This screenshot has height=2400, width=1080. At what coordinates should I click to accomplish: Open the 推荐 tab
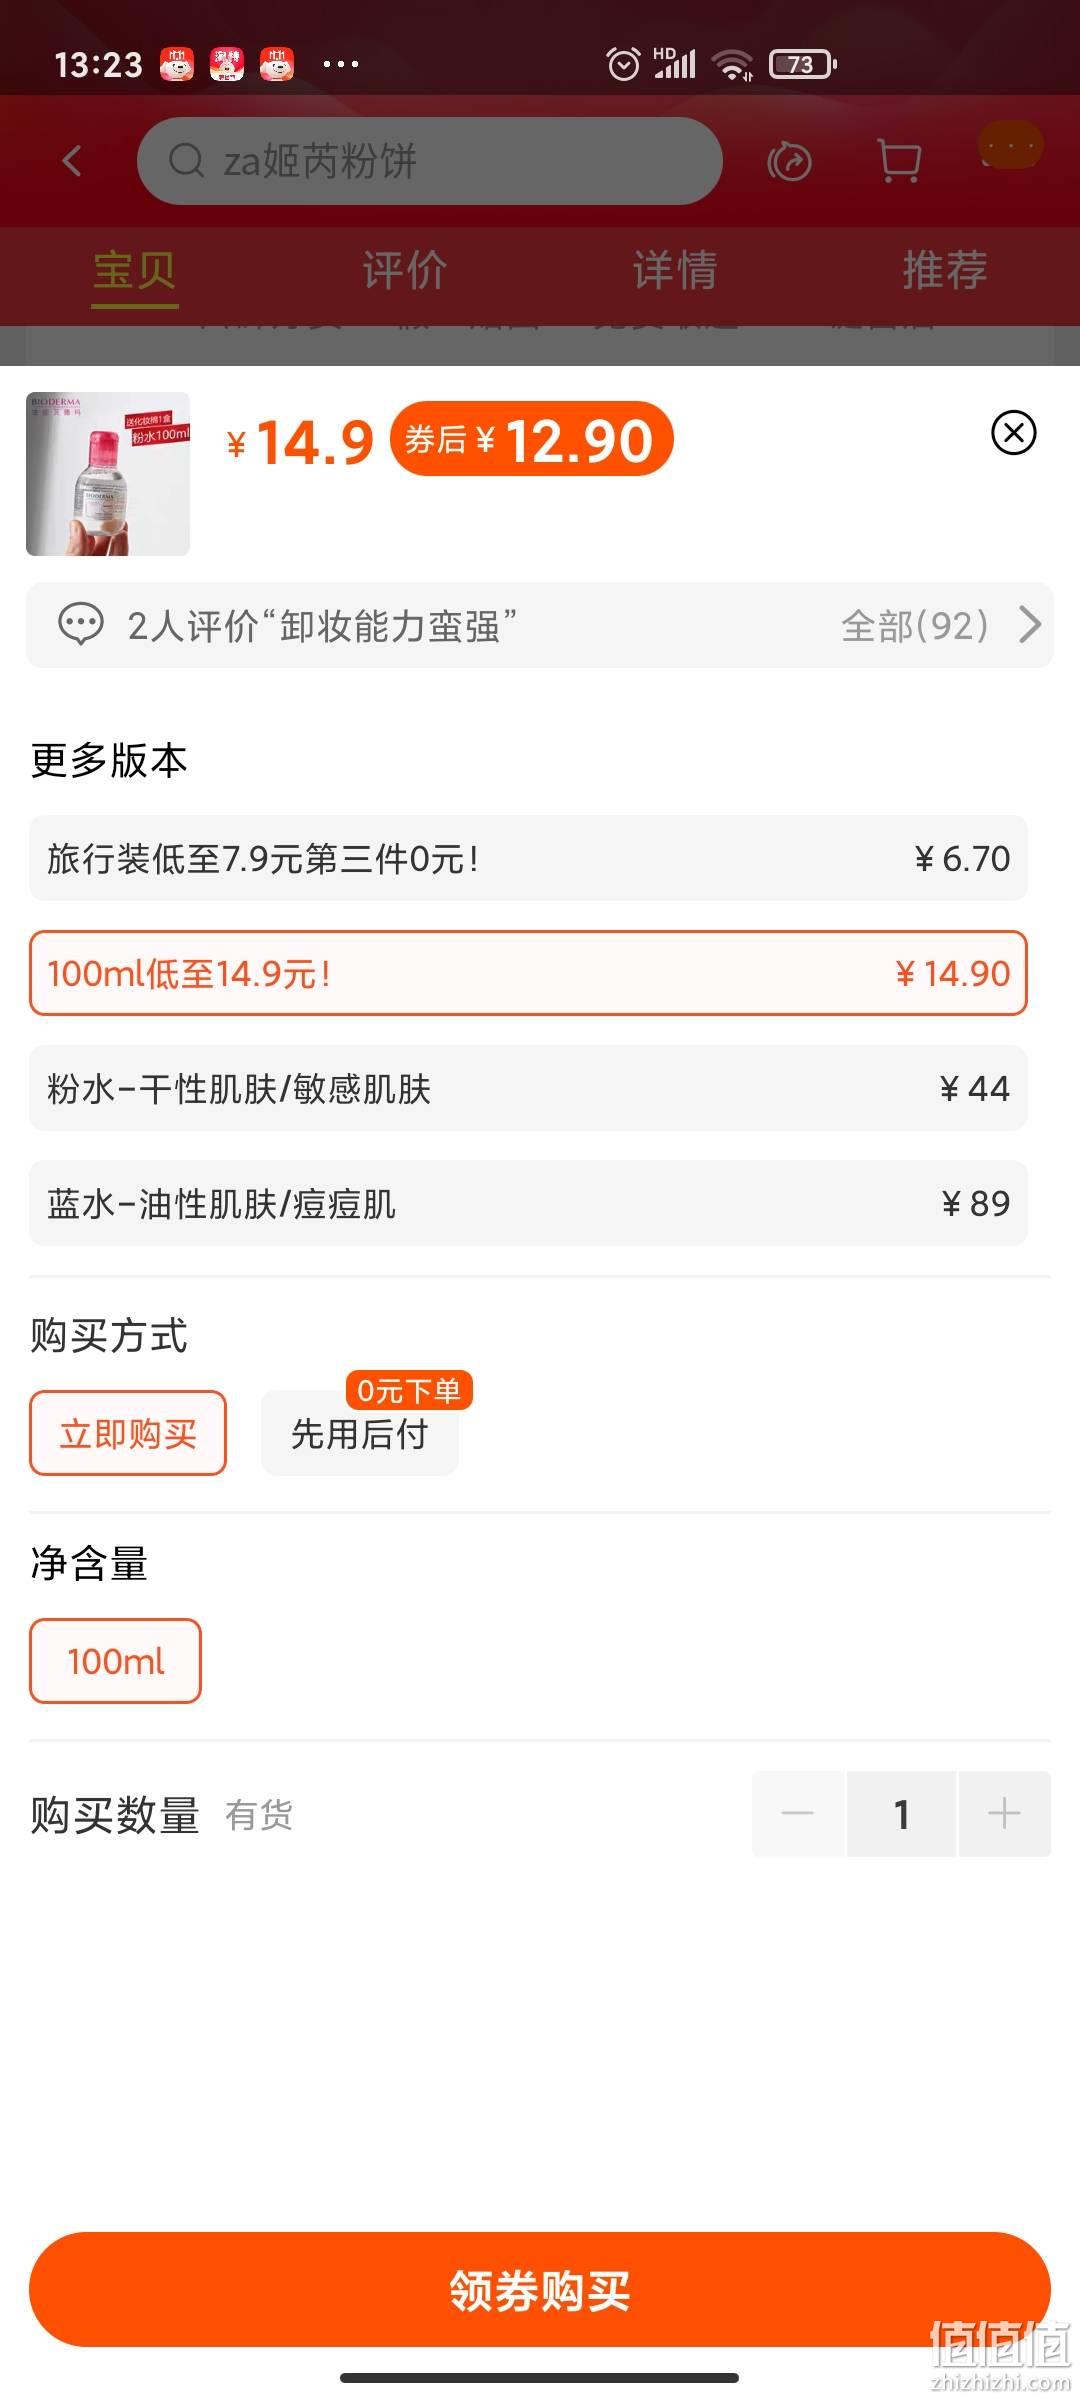click(945, 270)
